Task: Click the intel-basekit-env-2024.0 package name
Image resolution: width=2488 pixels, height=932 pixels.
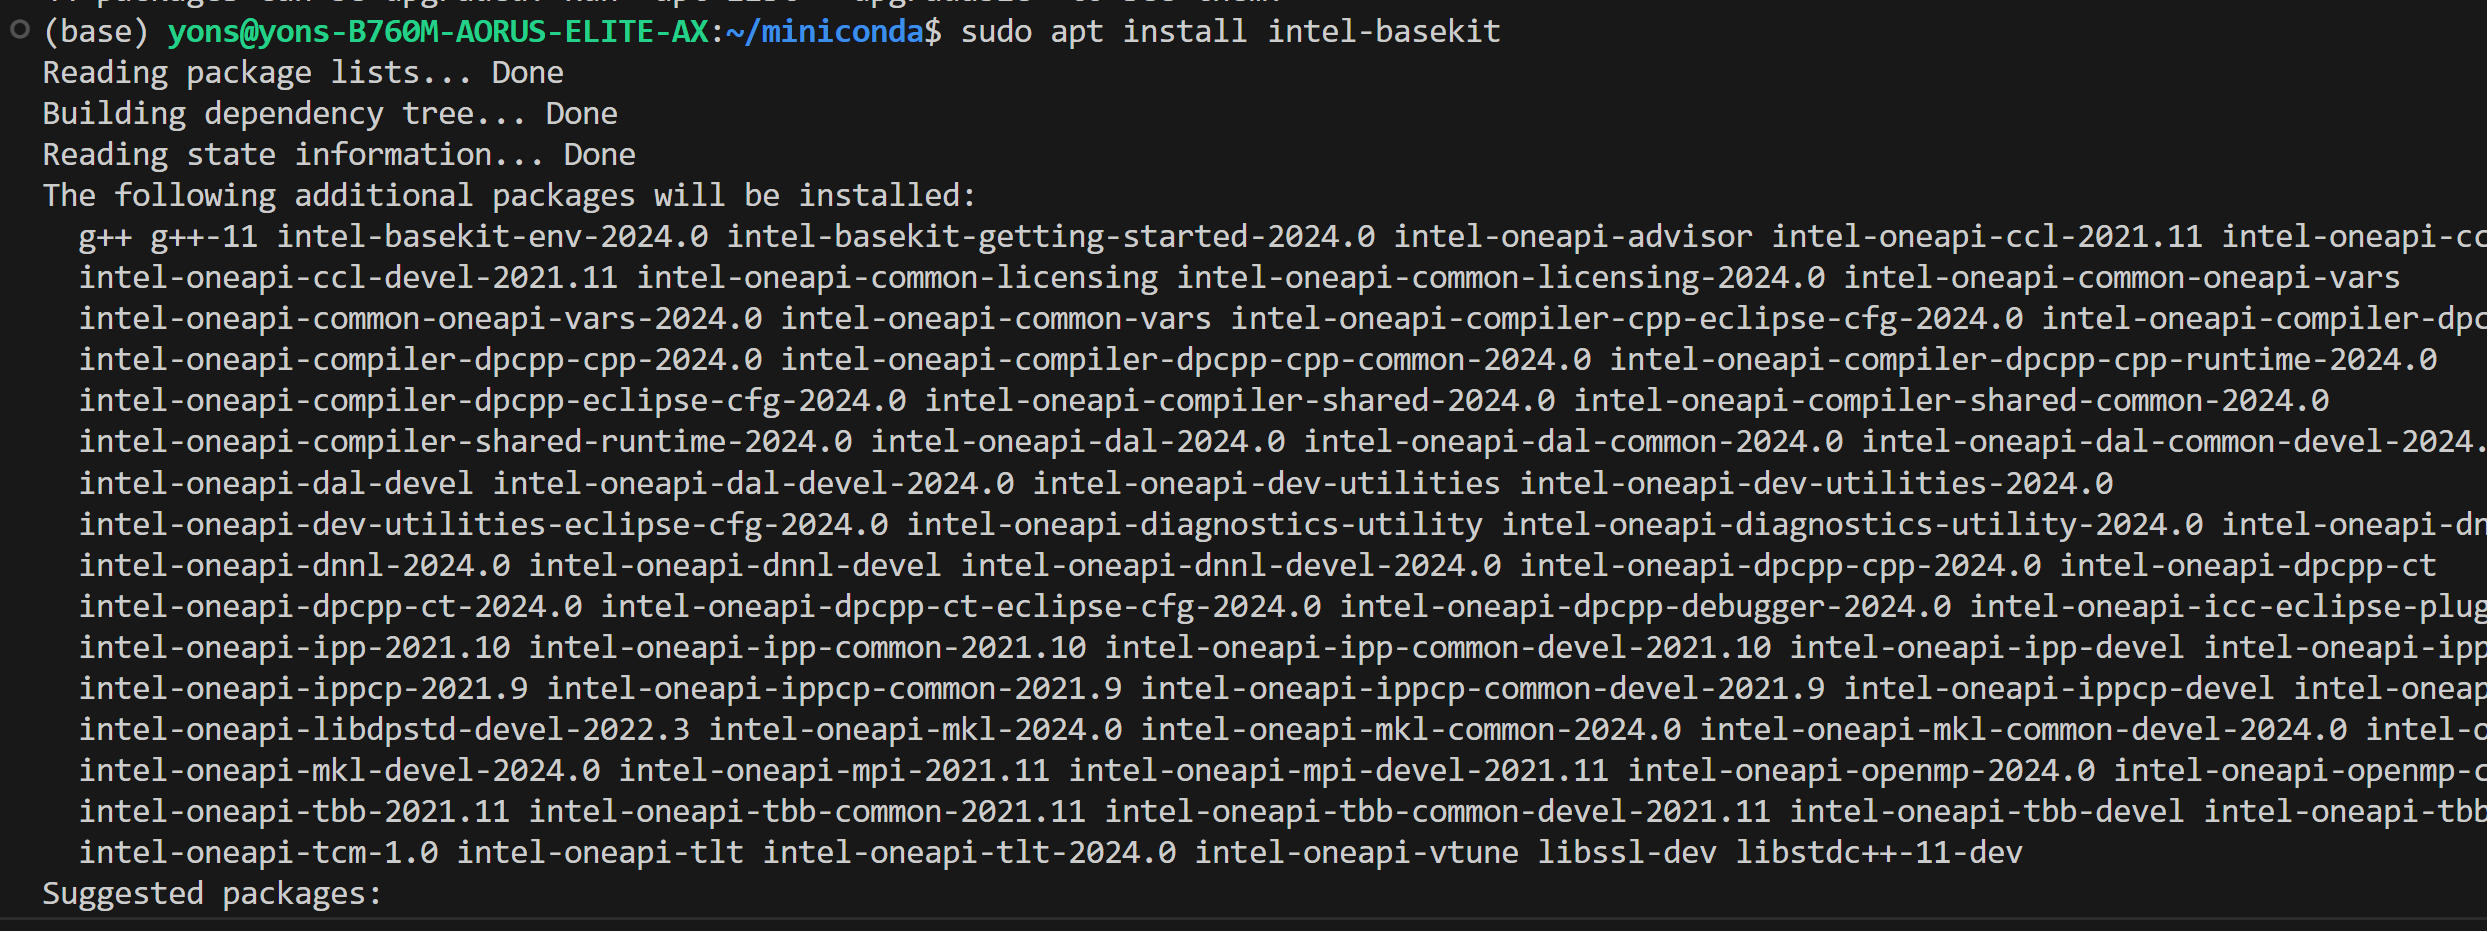Action: [x=493, y=237]
